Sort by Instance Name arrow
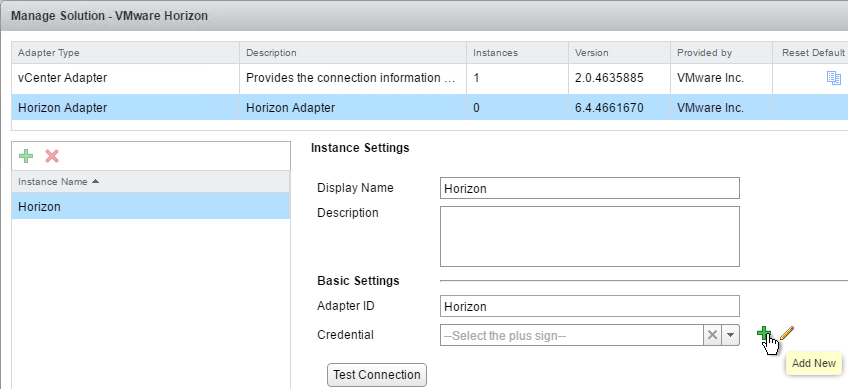Screen dimensions: 848x389 pyautogui.click(x=96, y=182)
